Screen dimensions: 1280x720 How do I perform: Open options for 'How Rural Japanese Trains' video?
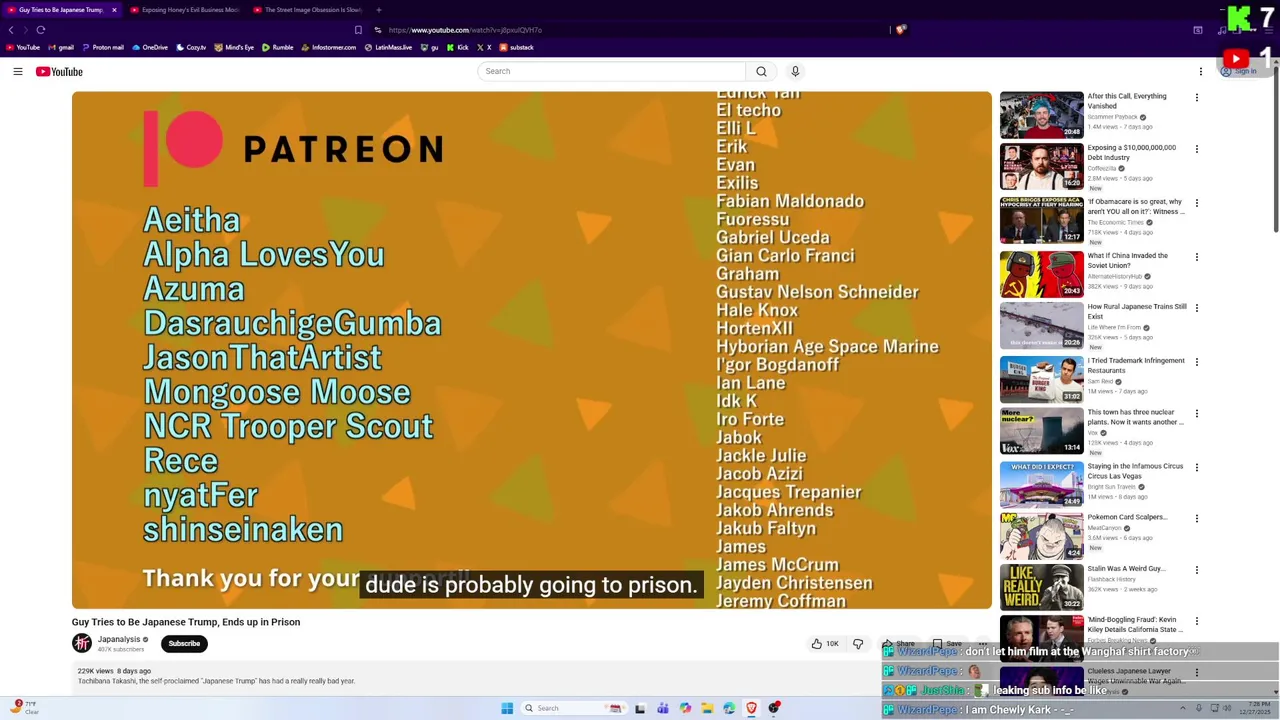[1197, 308]
